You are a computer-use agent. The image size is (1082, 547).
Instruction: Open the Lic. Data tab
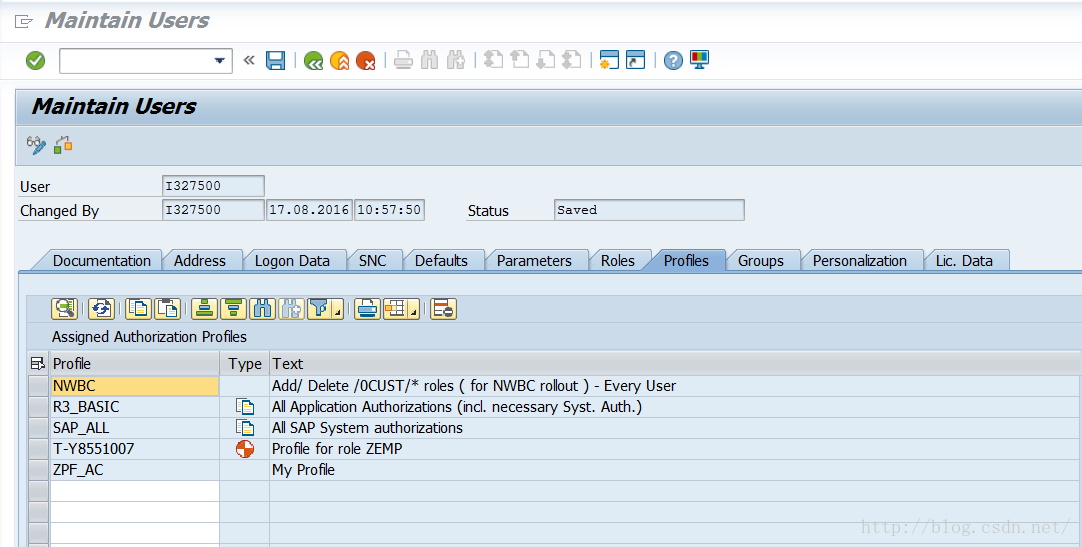tap(964, 261)
